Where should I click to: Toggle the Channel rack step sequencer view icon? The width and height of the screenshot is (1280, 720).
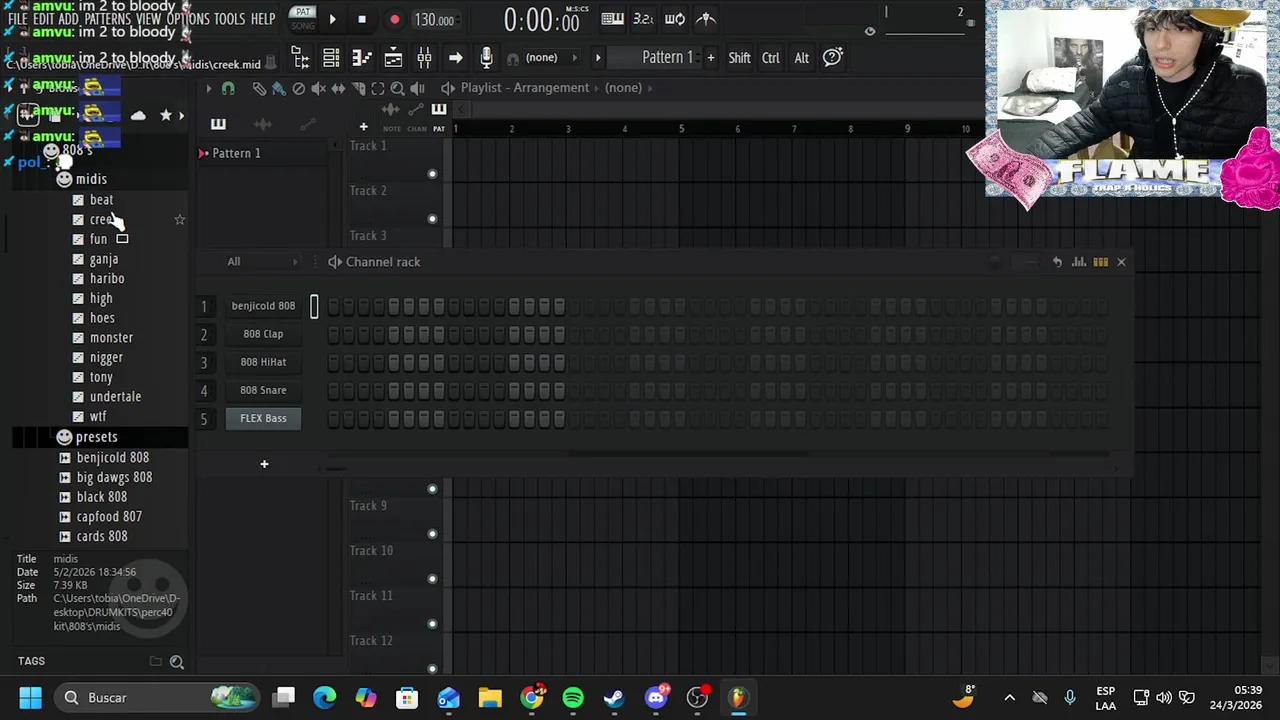[1100, 262]
